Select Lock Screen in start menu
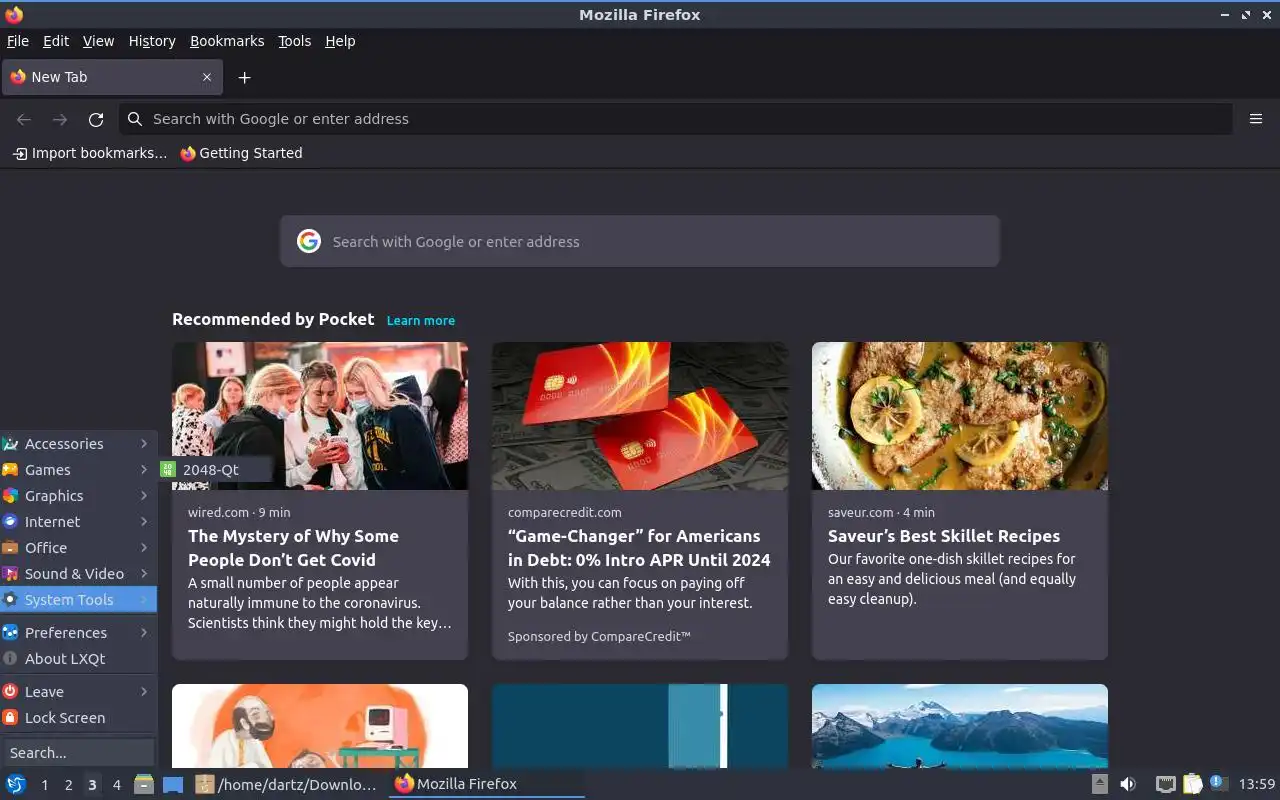 click(78, 718)
